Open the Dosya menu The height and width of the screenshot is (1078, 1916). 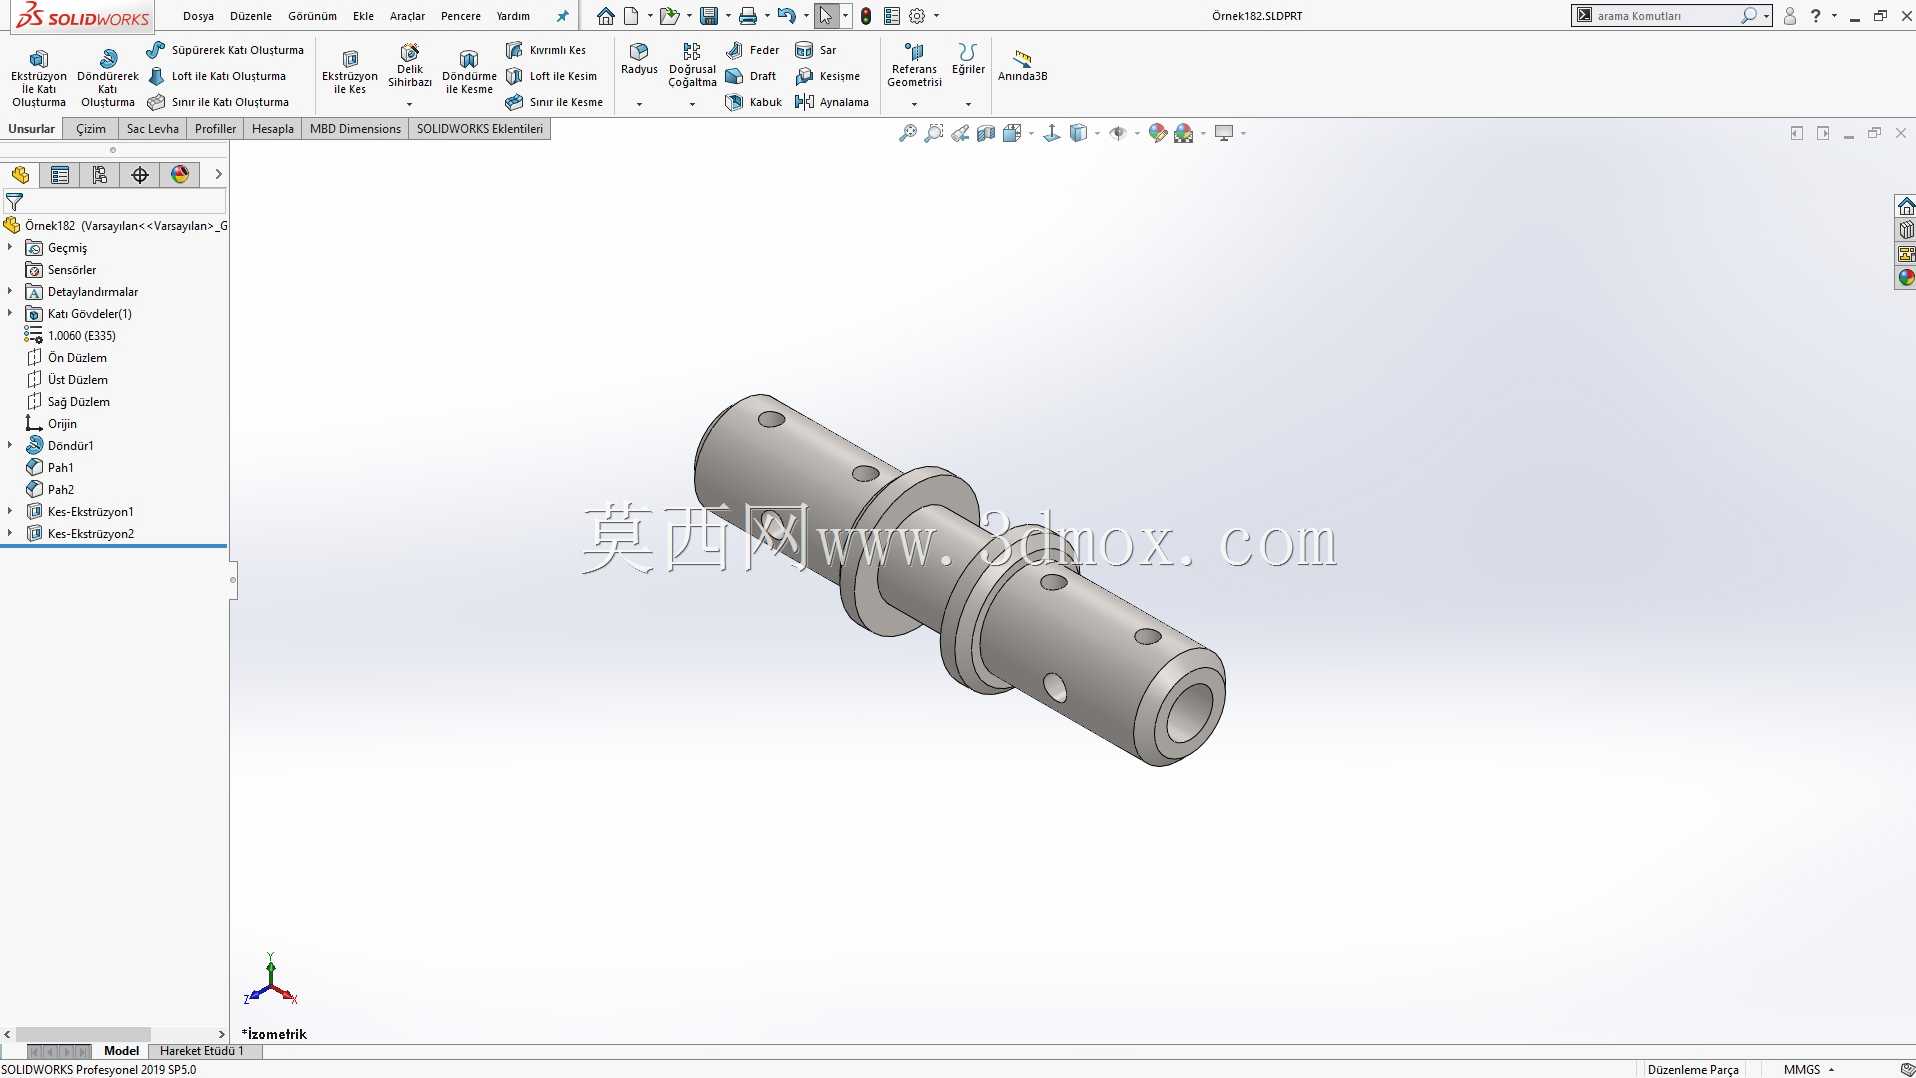tap(198, 16)
